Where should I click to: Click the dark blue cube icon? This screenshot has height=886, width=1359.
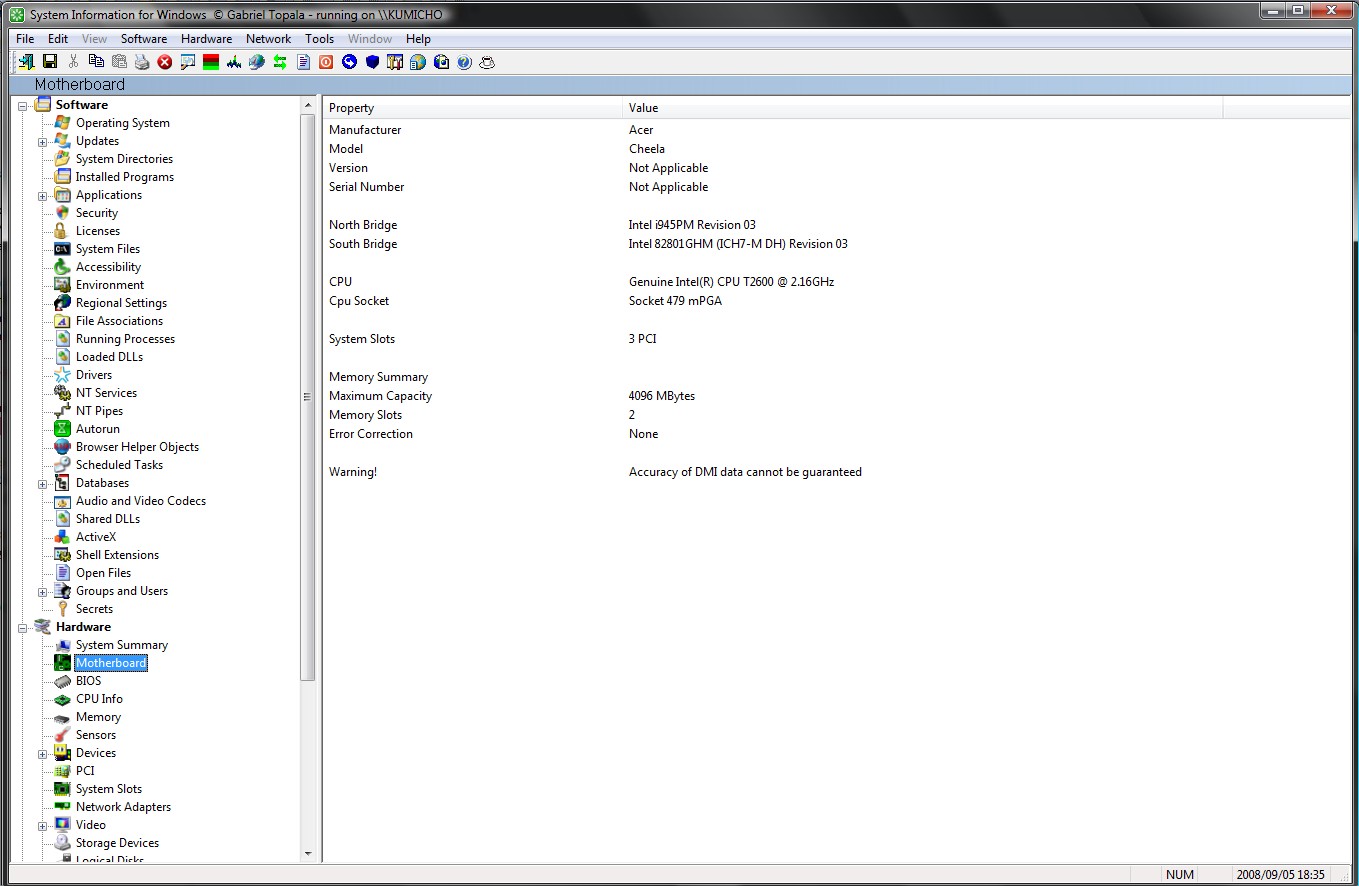[372, 62]
